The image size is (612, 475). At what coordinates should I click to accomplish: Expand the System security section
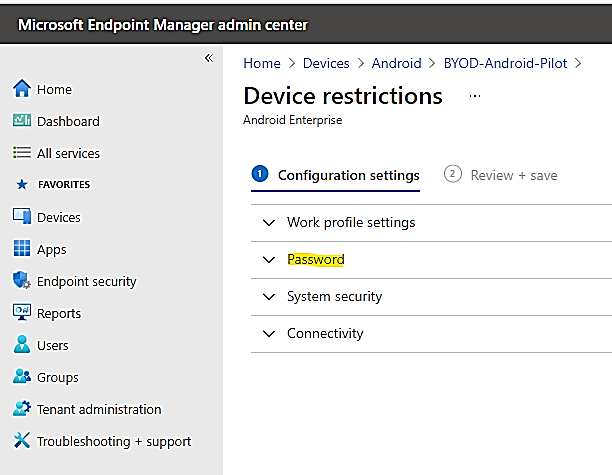pos(334,296)
